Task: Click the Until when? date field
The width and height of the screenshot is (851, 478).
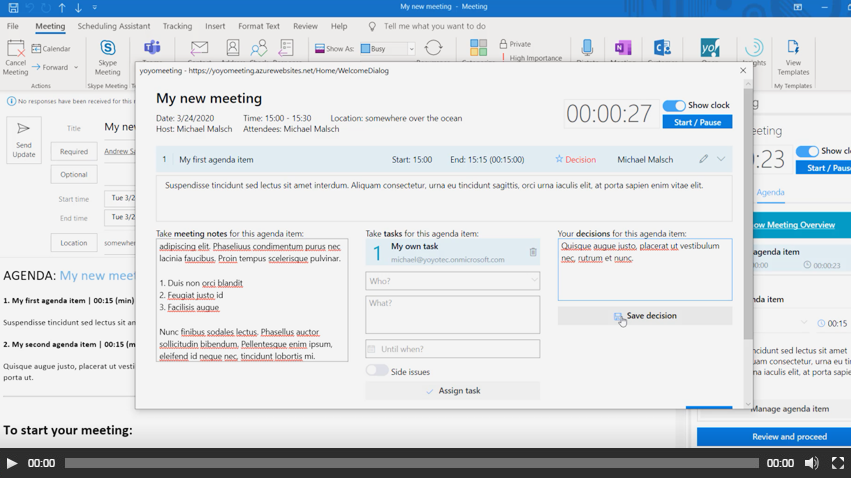Action: click(453, 349)
